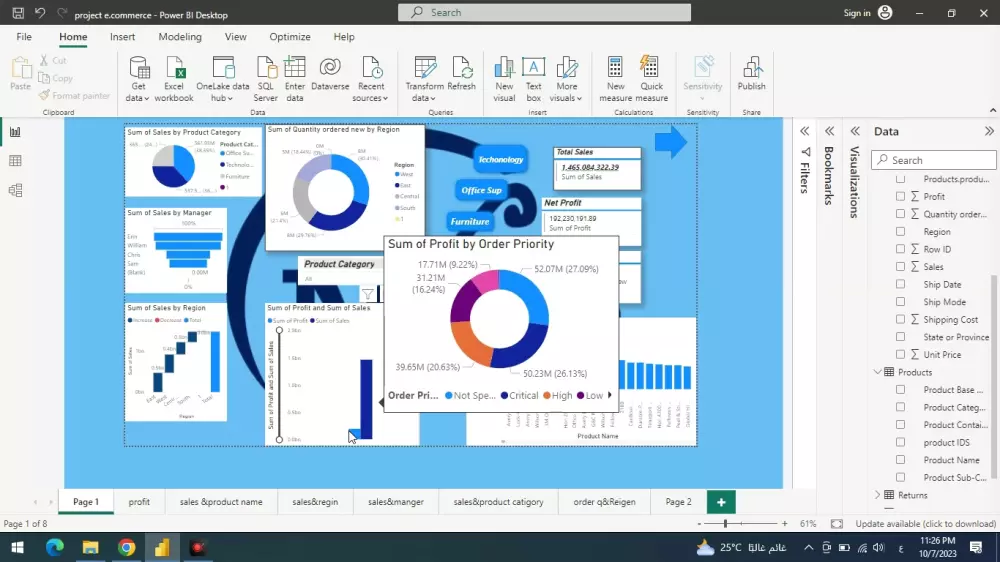Open the More visuals dropdown
Screen dimensions: 1000x562
tap(566, 79)
